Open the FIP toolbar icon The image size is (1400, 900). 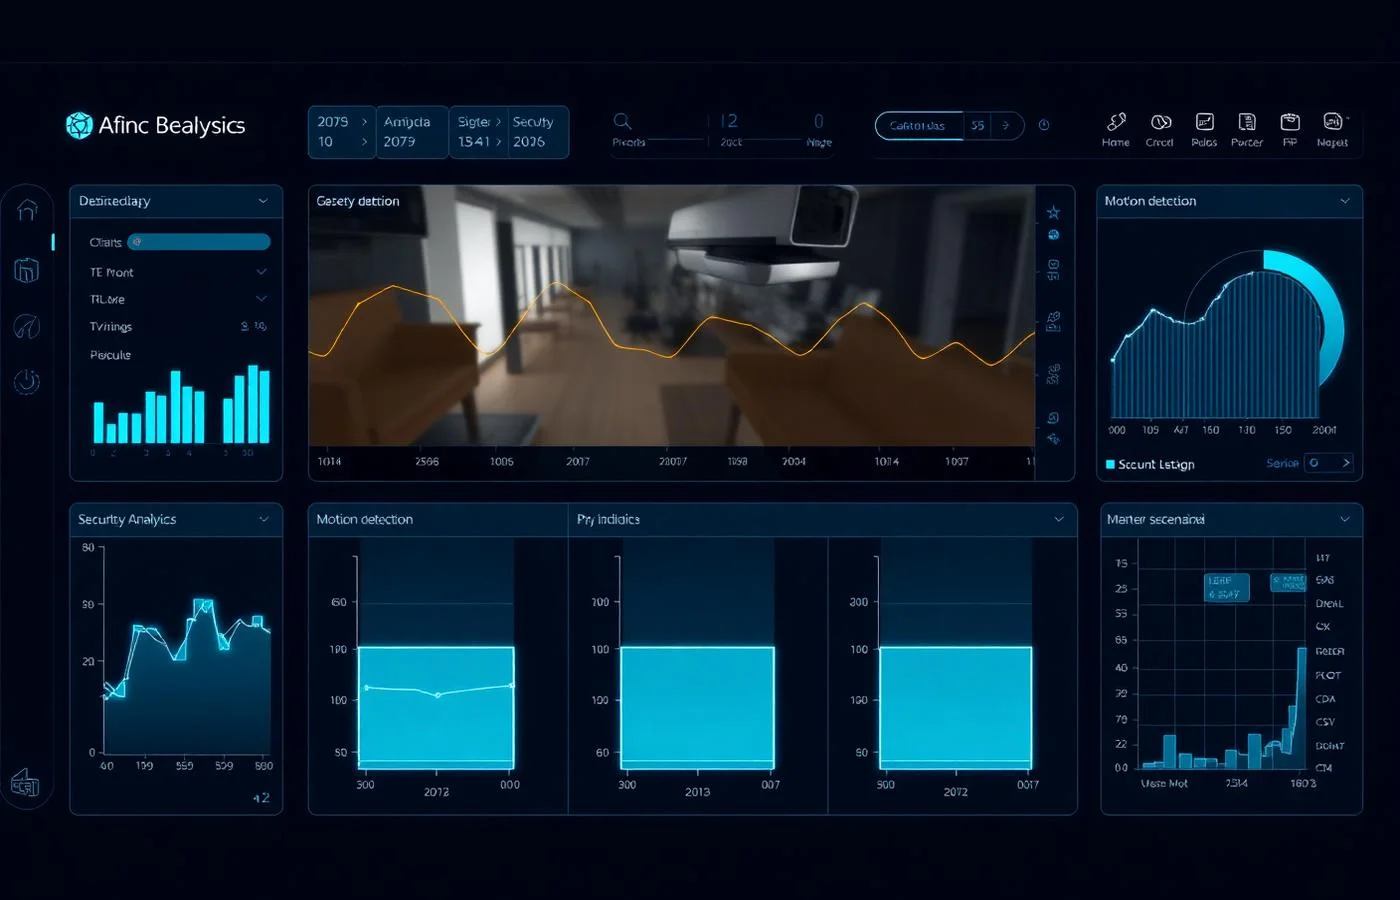coord(1290,122)
